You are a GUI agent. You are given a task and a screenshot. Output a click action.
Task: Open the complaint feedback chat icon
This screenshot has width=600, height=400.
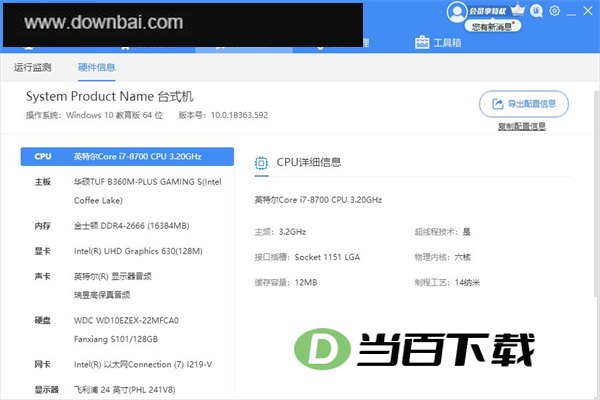536,11
